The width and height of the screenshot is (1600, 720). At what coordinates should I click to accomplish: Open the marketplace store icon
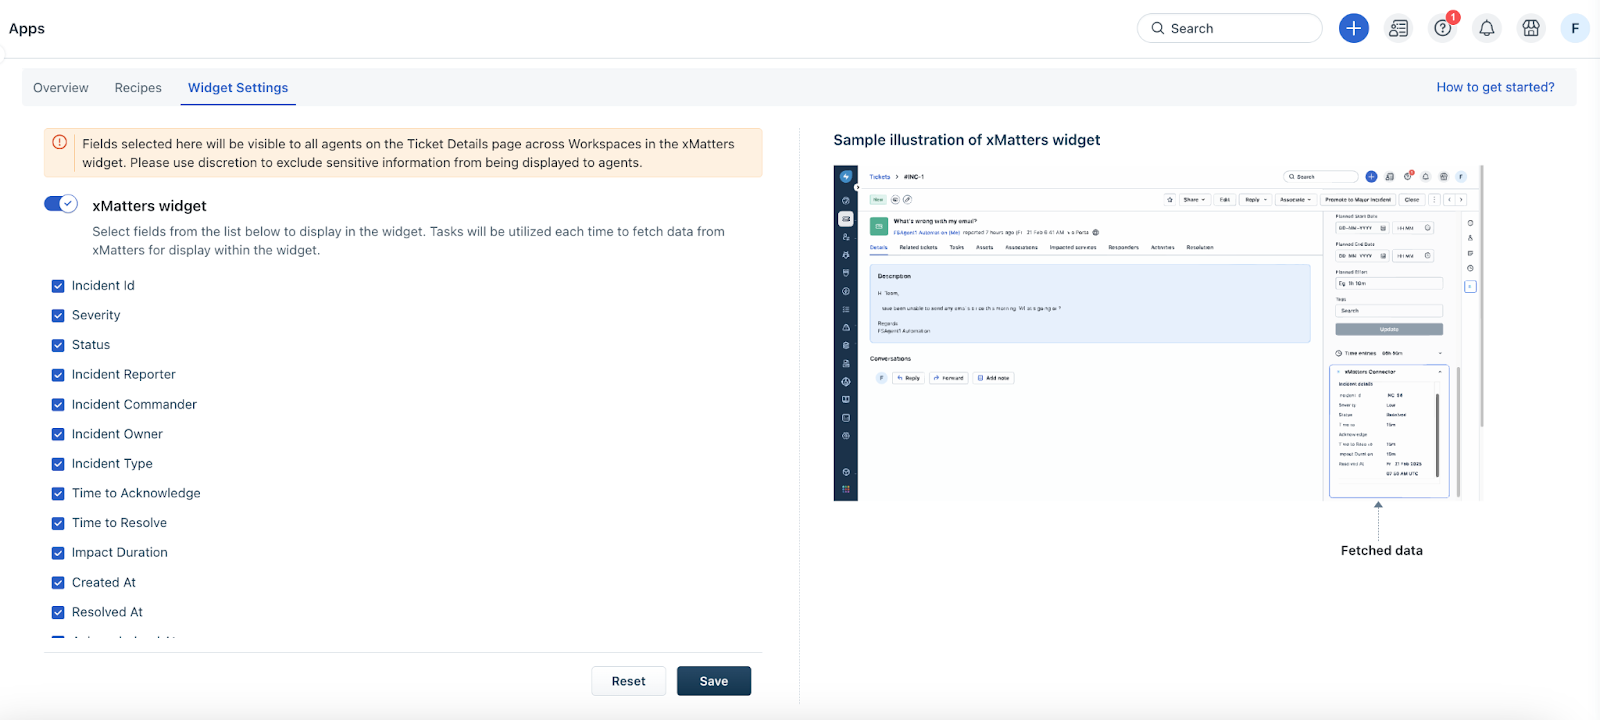coord(1531,28)
